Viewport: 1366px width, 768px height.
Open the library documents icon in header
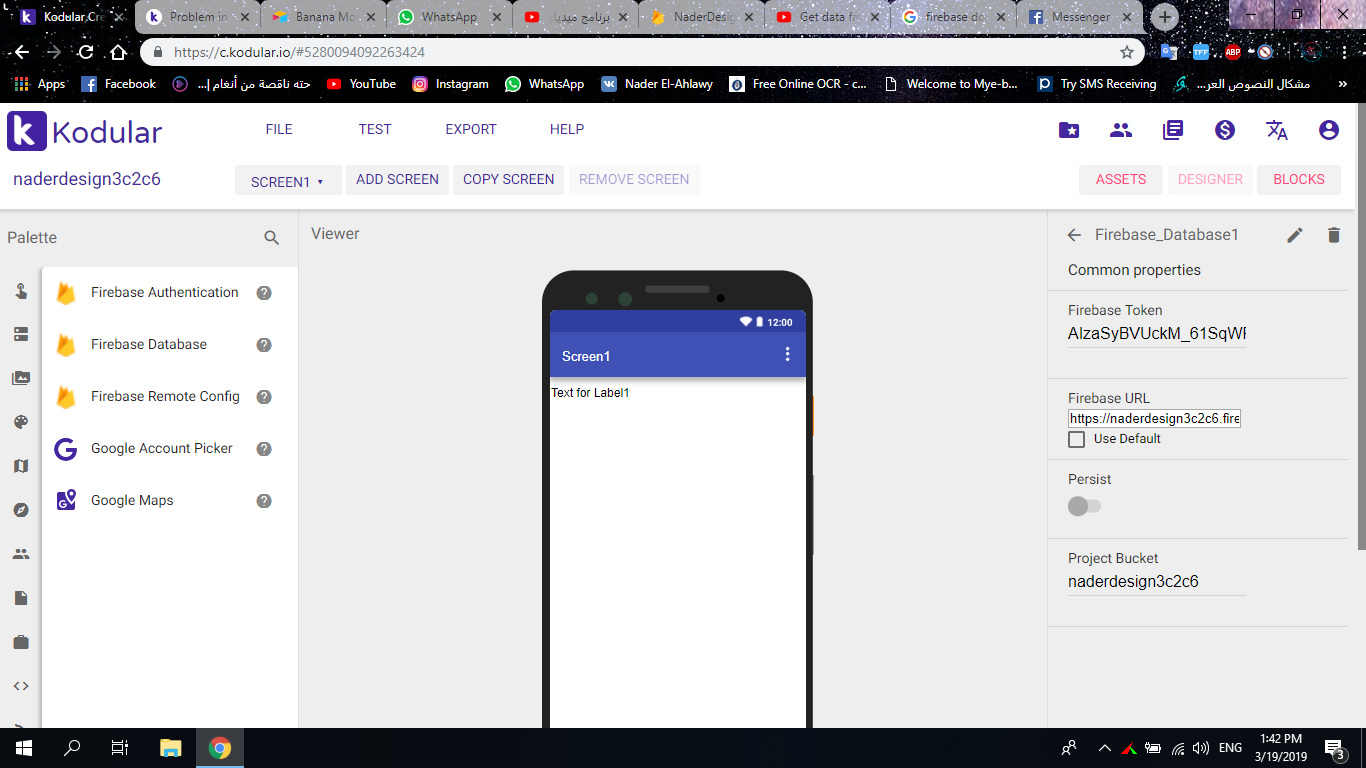1173,130
